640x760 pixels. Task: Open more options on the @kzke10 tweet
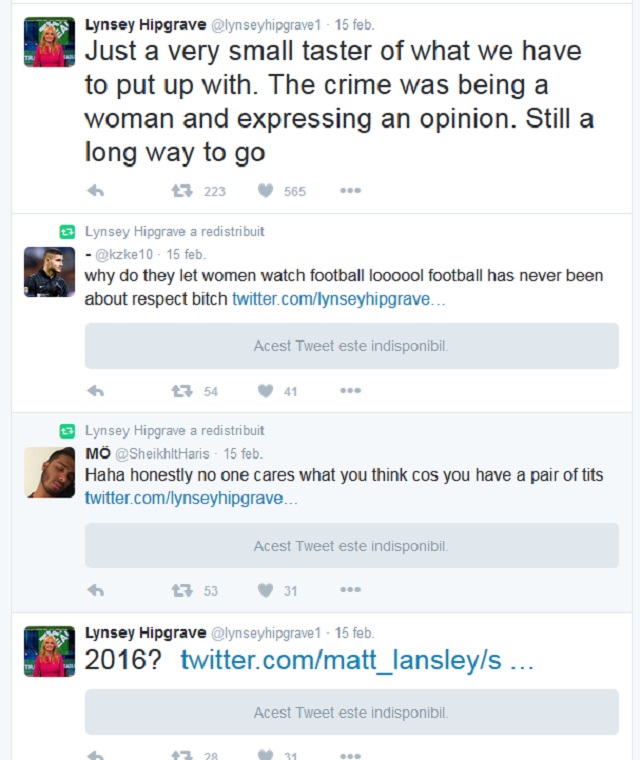(350, 391)
